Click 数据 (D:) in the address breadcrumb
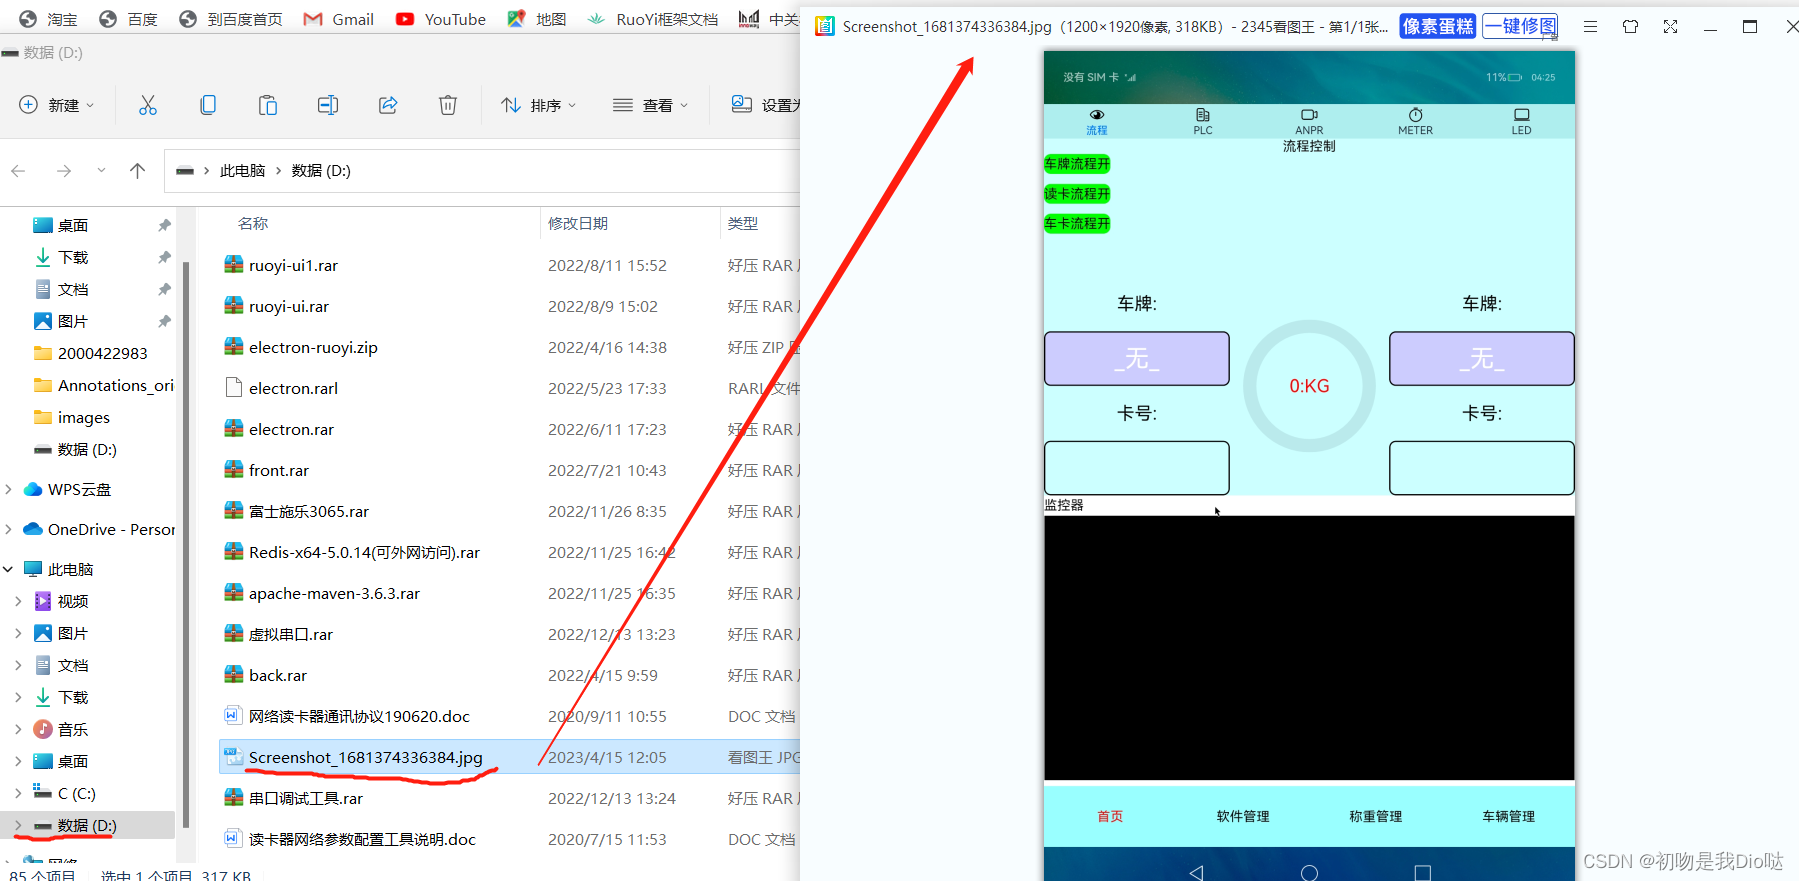This screenshot has width=1799, height=881. (321, 171)
